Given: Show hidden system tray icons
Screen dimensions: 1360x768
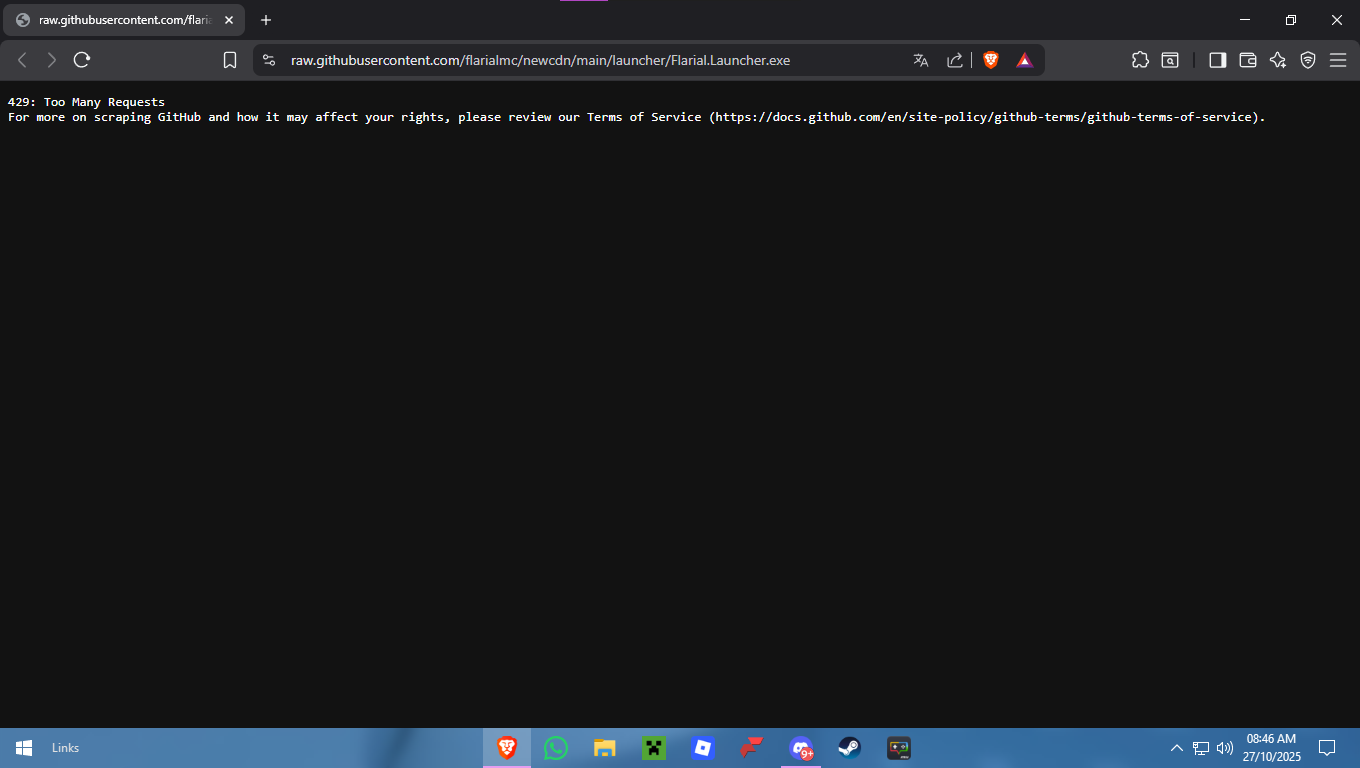Looking at the screenshot, I should pos(1177,748).
